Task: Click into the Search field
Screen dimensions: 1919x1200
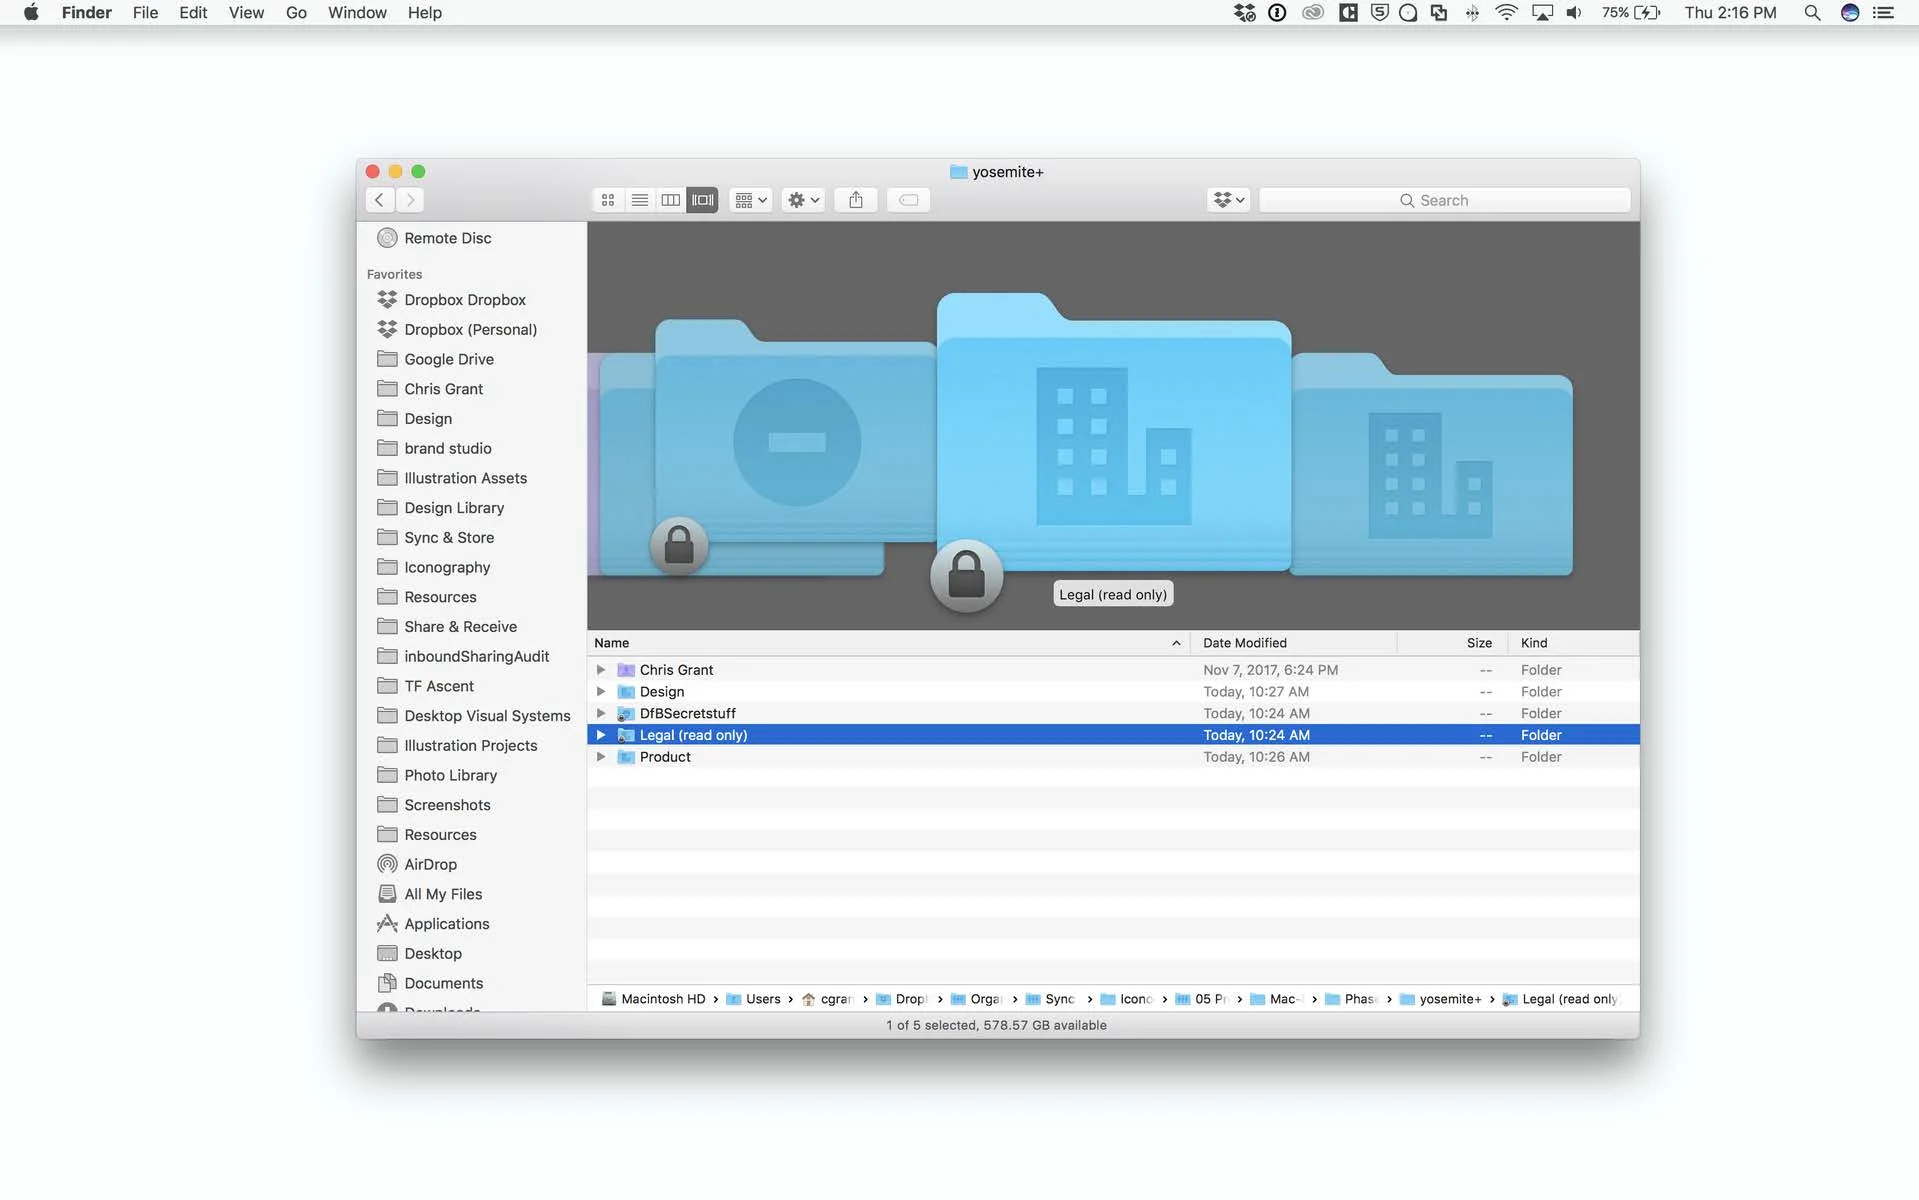Action: coord(1444,200)
